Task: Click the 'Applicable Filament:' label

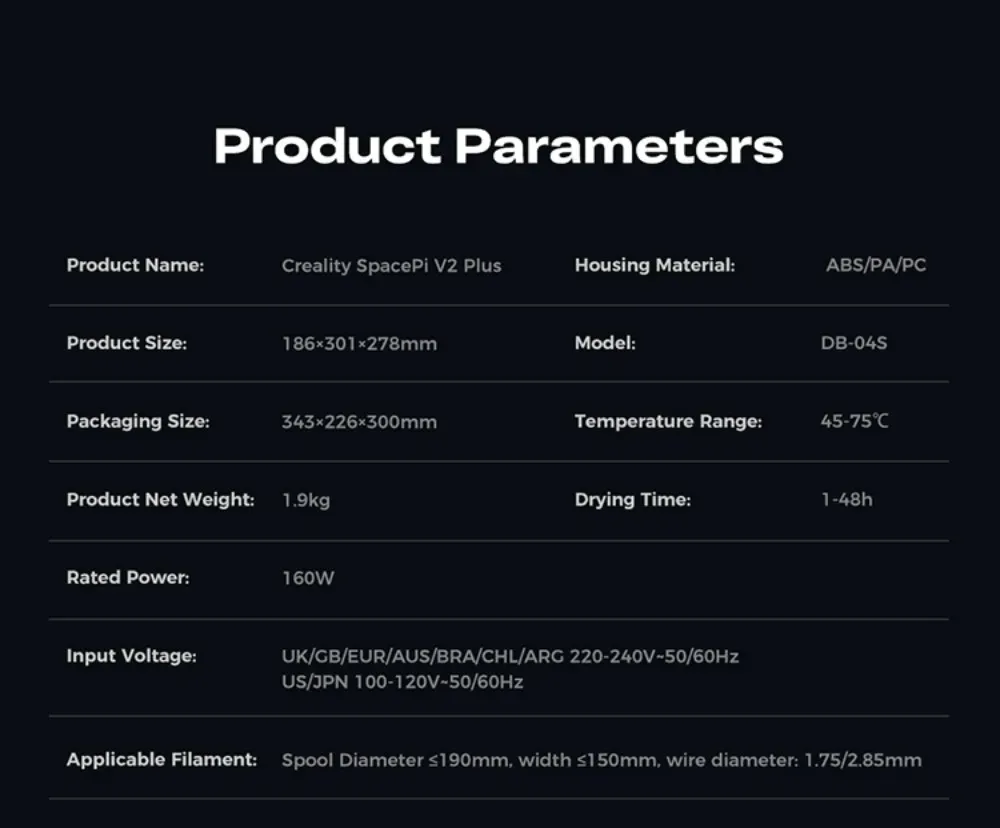Action: point(162,759)
